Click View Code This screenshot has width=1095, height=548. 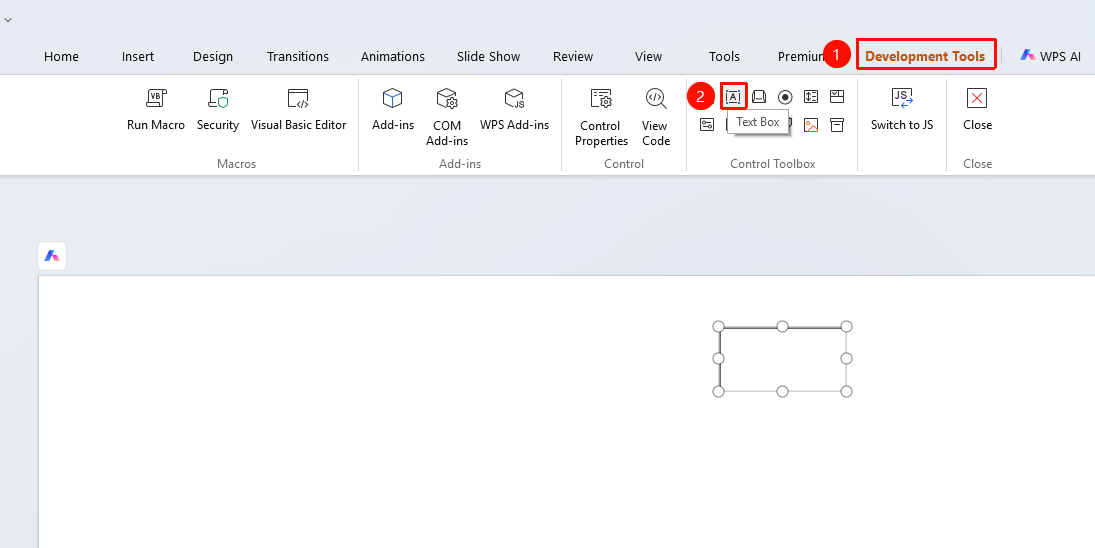click(656, 117)
